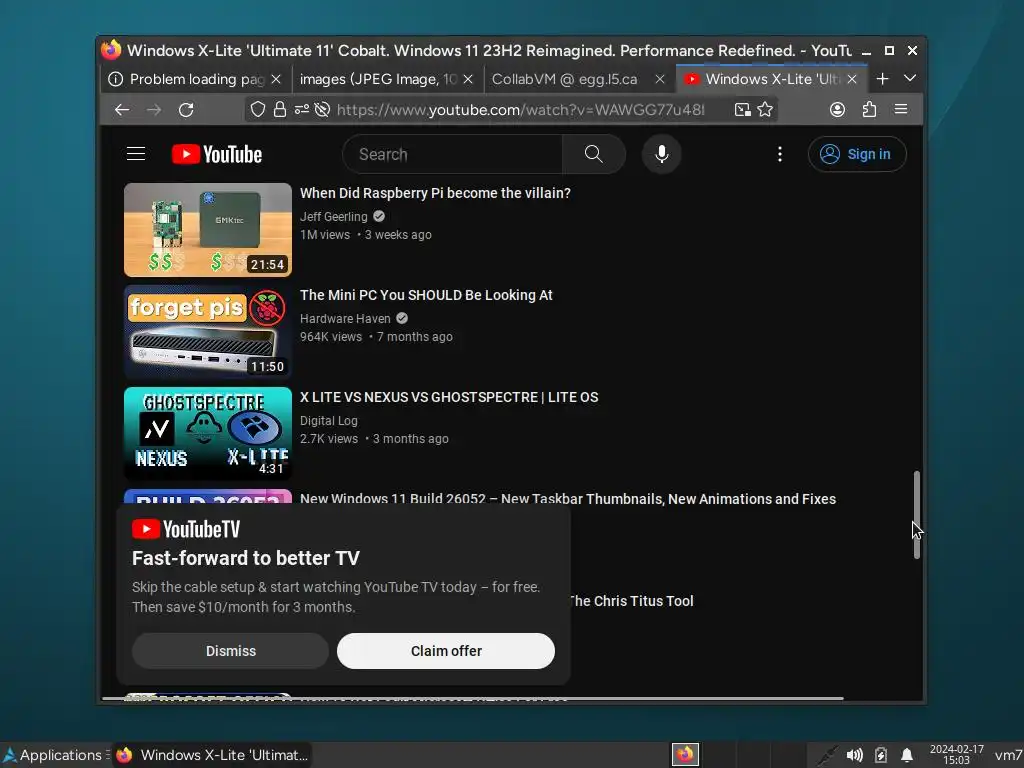The image size is (1024, 768).
Task: Click '2.7K views • 3 months ago' text
Action: pos(374,439)
